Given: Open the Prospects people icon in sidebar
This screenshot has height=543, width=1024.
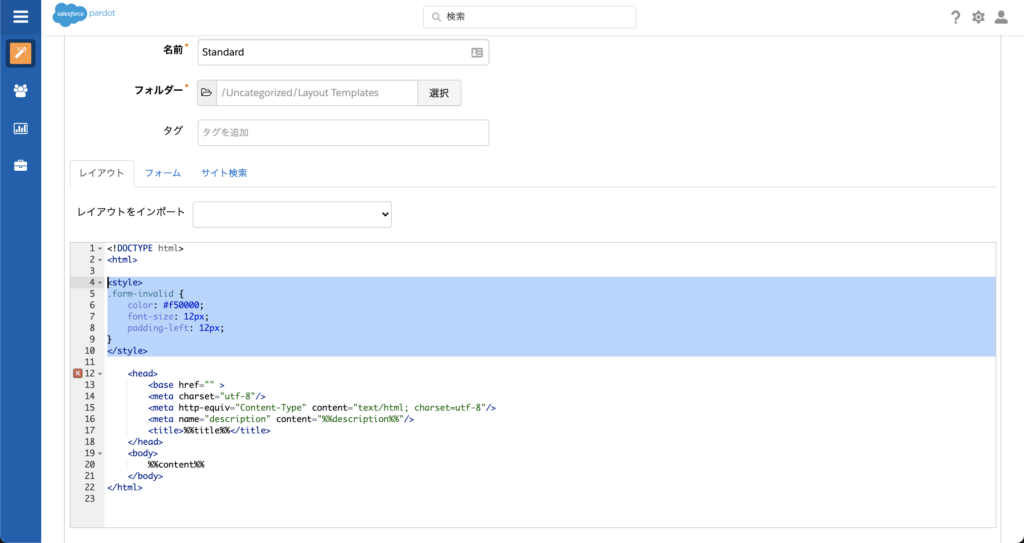Looking at the screenshot, I should tap(20, 91).
